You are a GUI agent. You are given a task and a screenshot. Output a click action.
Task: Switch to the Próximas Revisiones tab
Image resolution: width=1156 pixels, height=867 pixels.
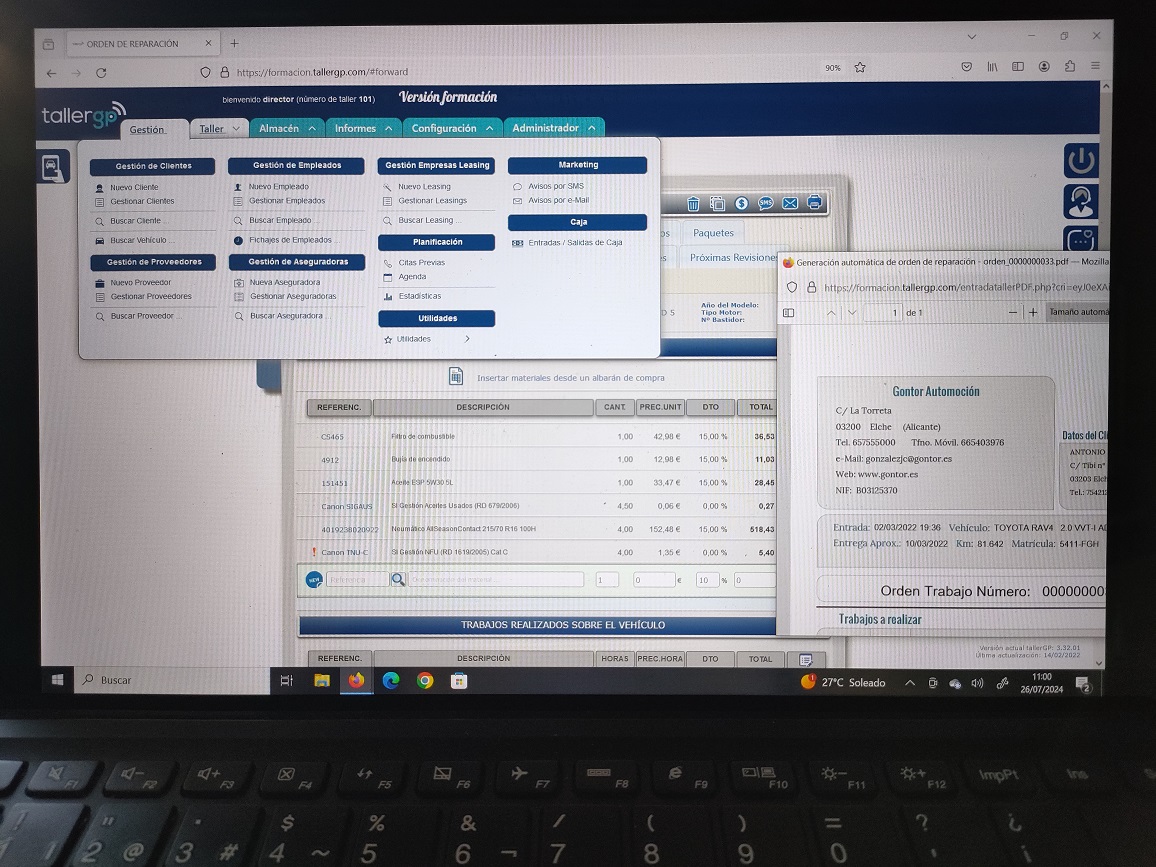[x=733, y=257]
